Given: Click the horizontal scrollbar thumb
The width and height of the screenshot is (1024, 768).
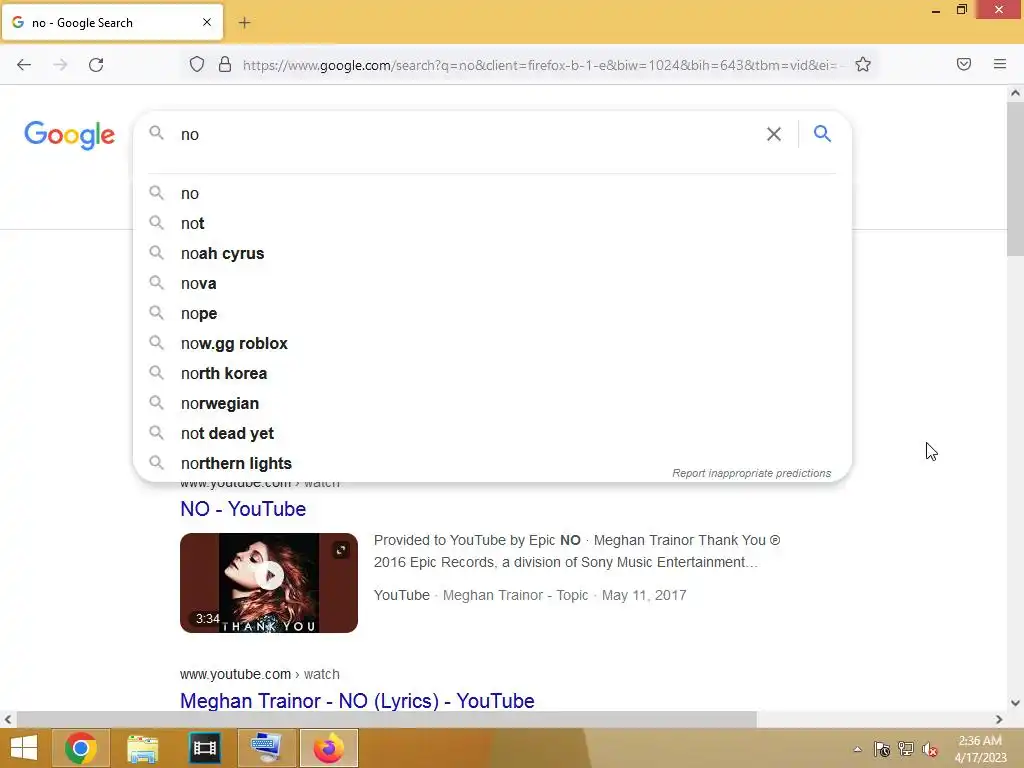Looking at the screenshot, I should 386,719.
